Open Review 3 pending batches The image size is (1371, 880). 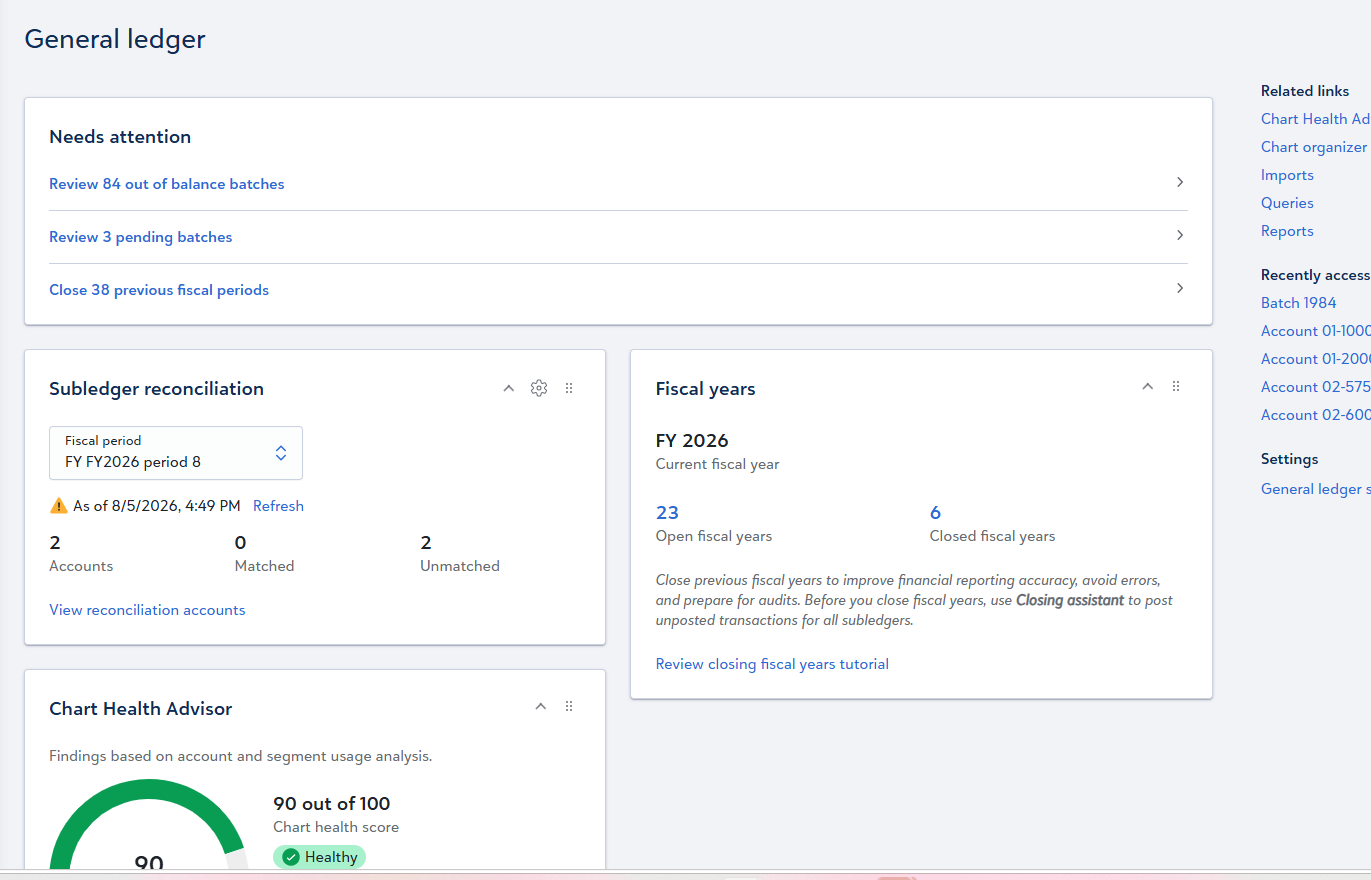coord(141,237)
